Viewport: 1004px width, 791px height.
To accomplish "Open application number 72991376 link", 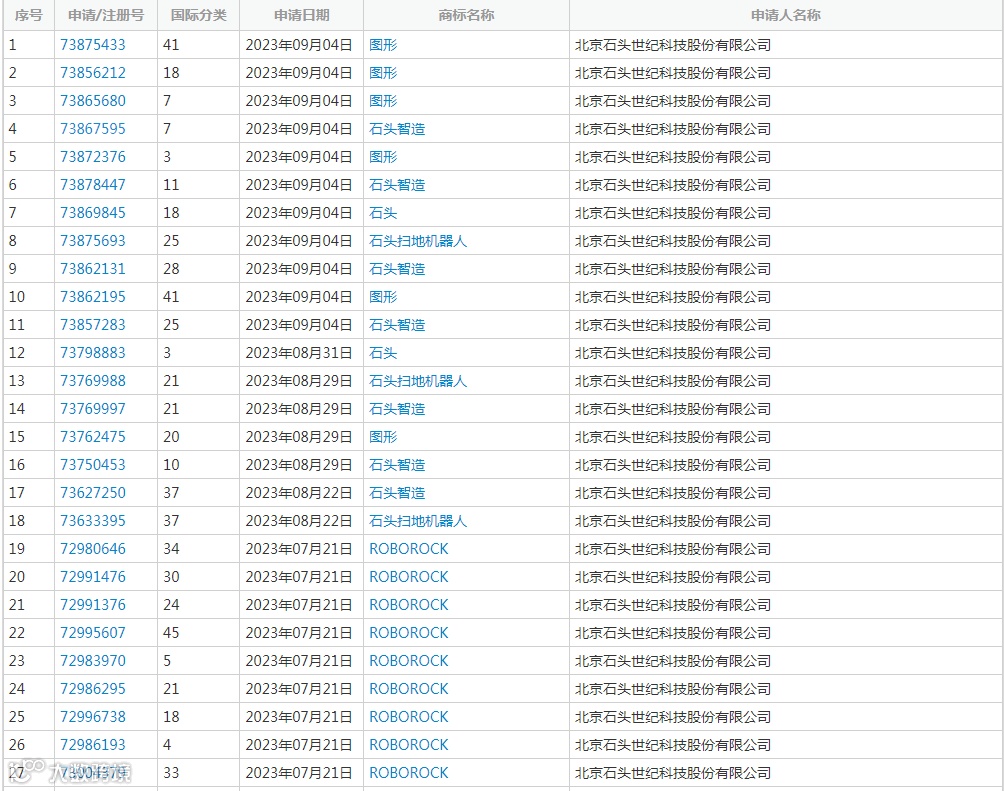I will (93, 605).
